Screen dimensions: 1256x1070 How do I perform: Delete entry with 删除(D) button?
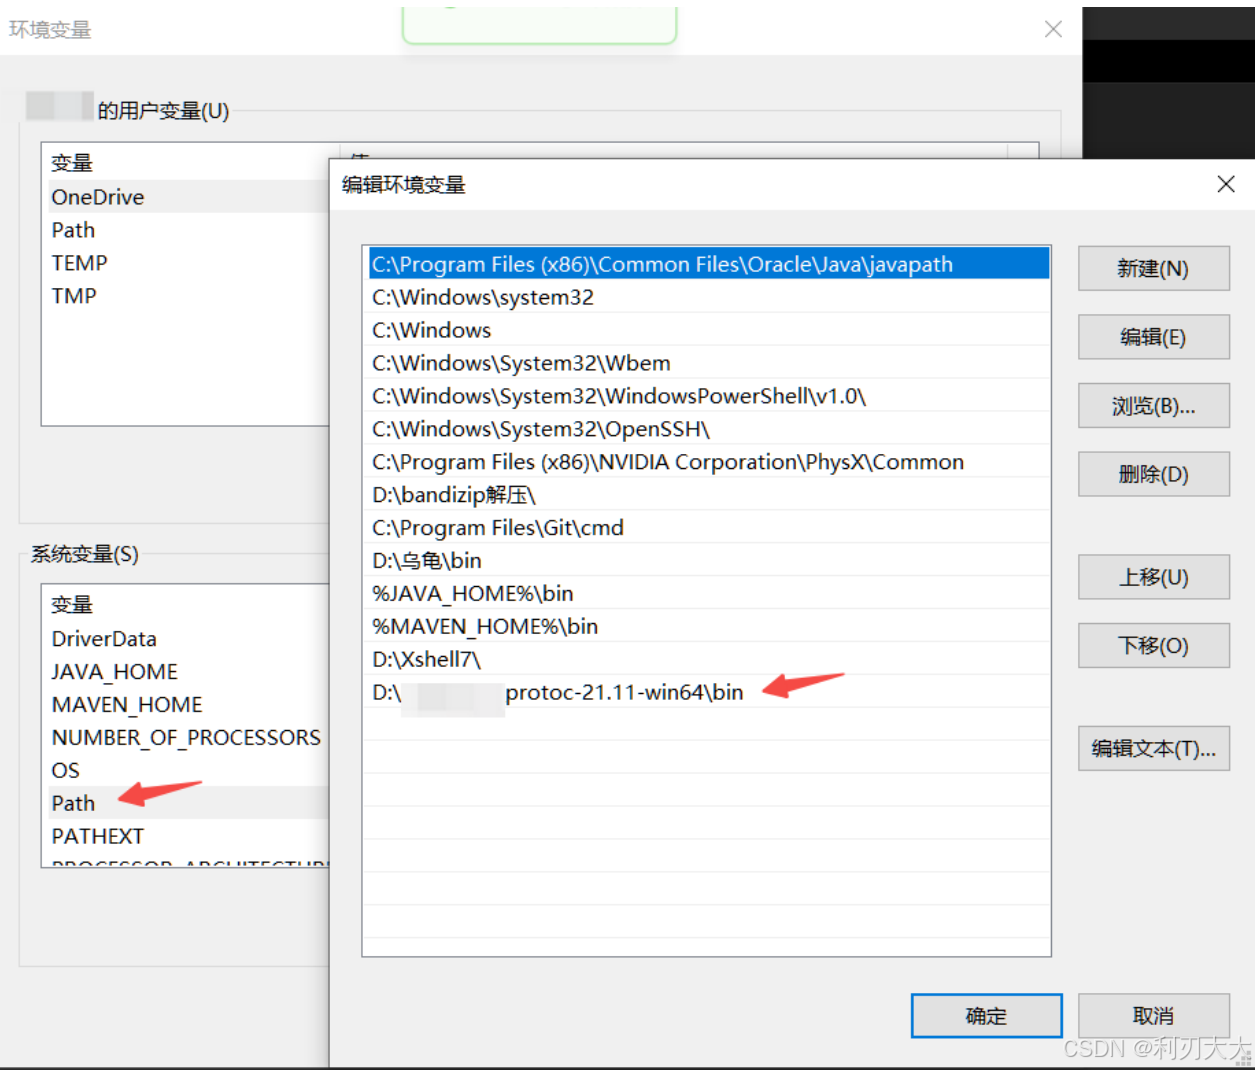coord(1153,474)
